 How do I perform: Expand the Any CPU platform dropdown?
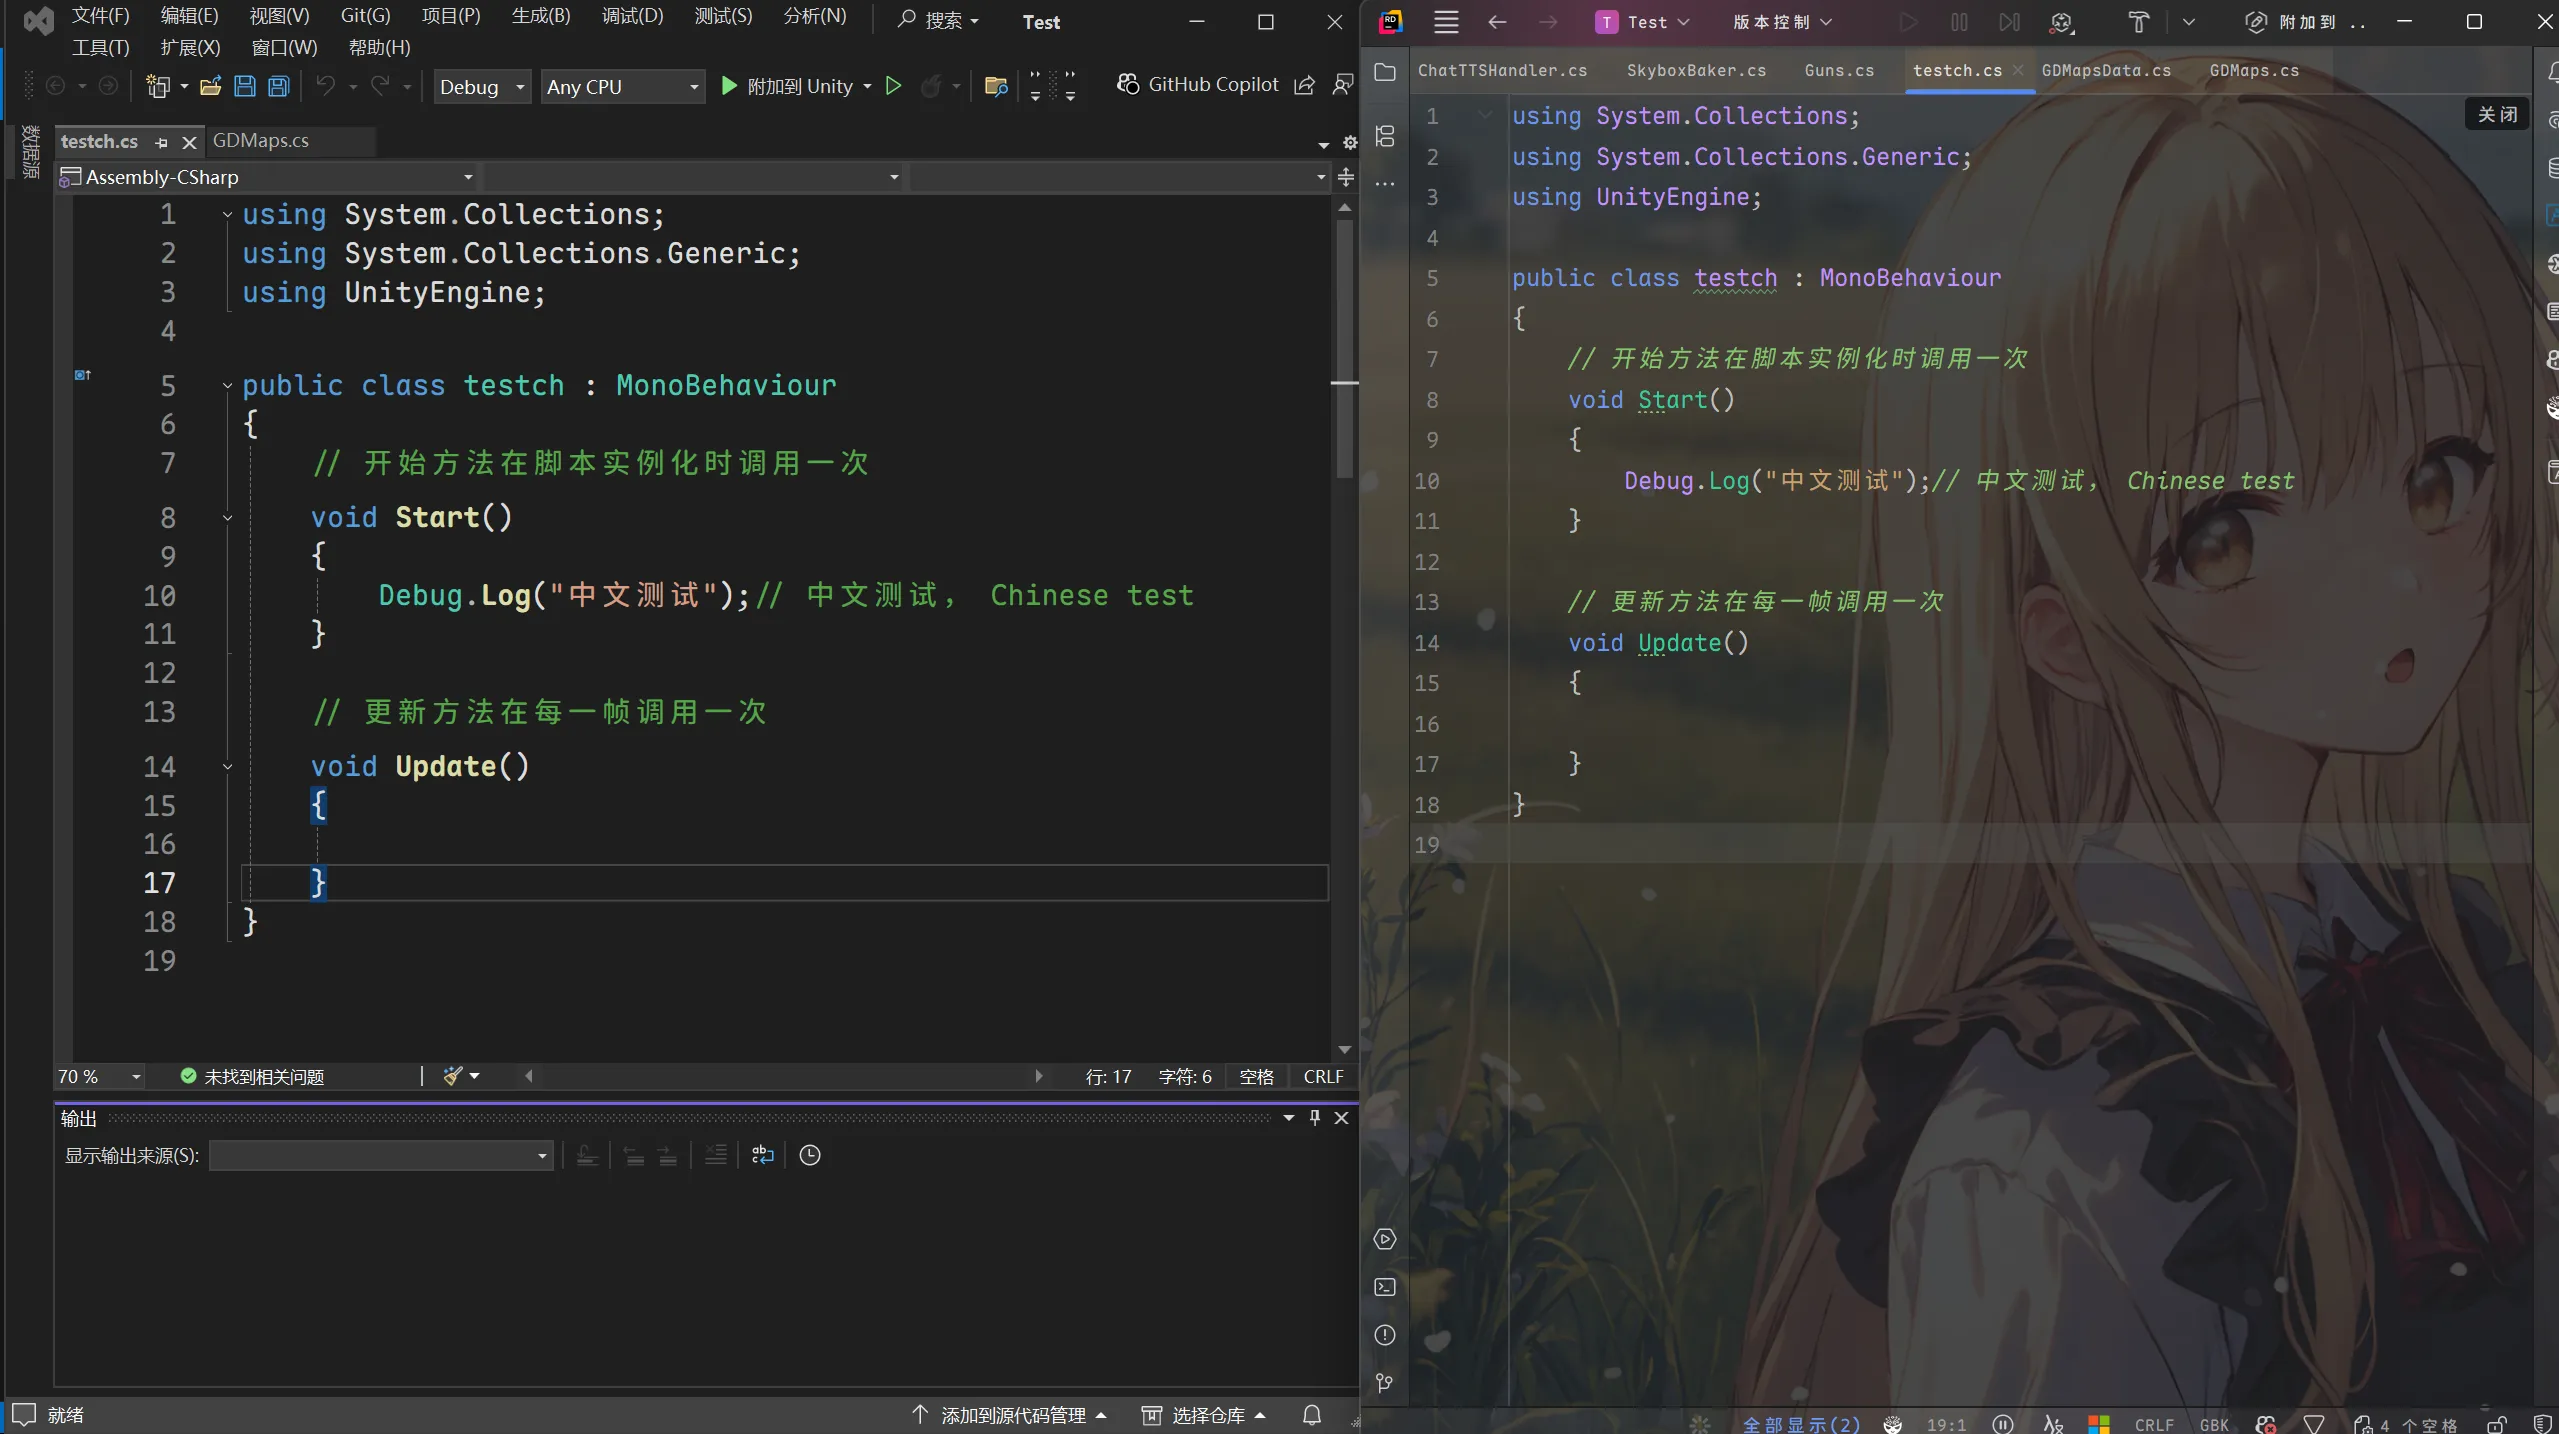tap(693, 87)
